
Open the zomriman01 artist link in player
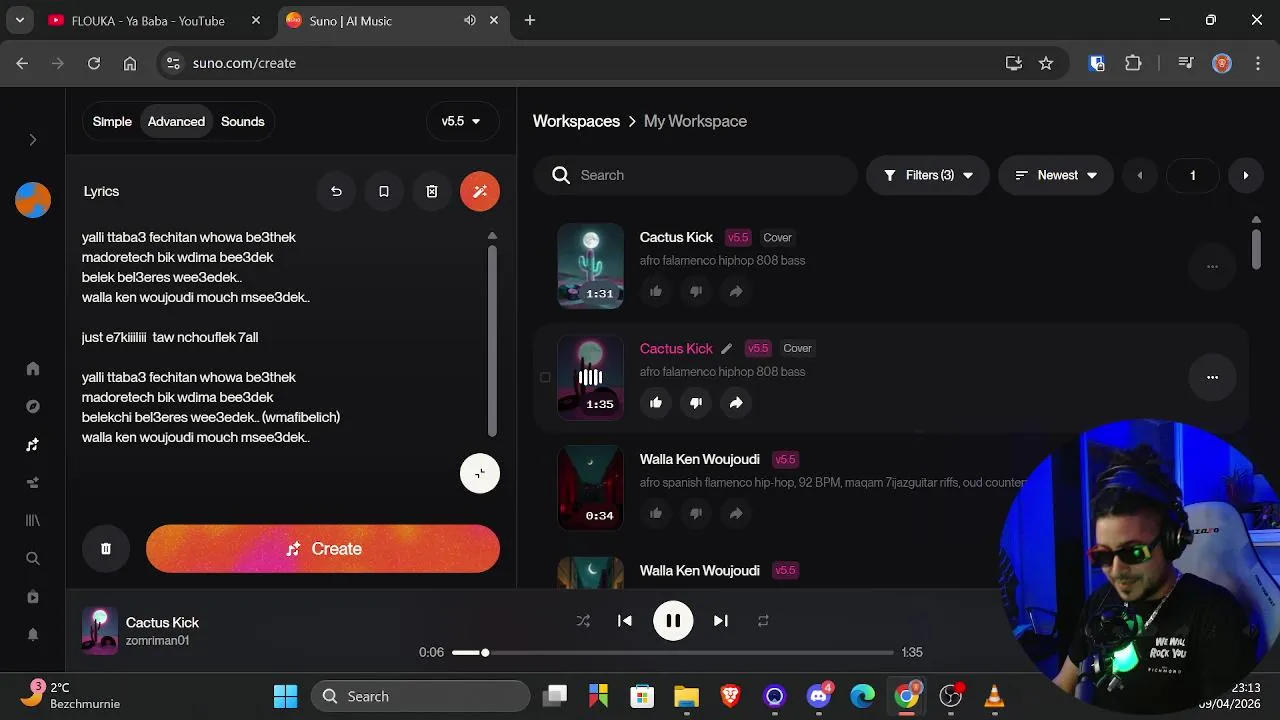click(157, 641)
